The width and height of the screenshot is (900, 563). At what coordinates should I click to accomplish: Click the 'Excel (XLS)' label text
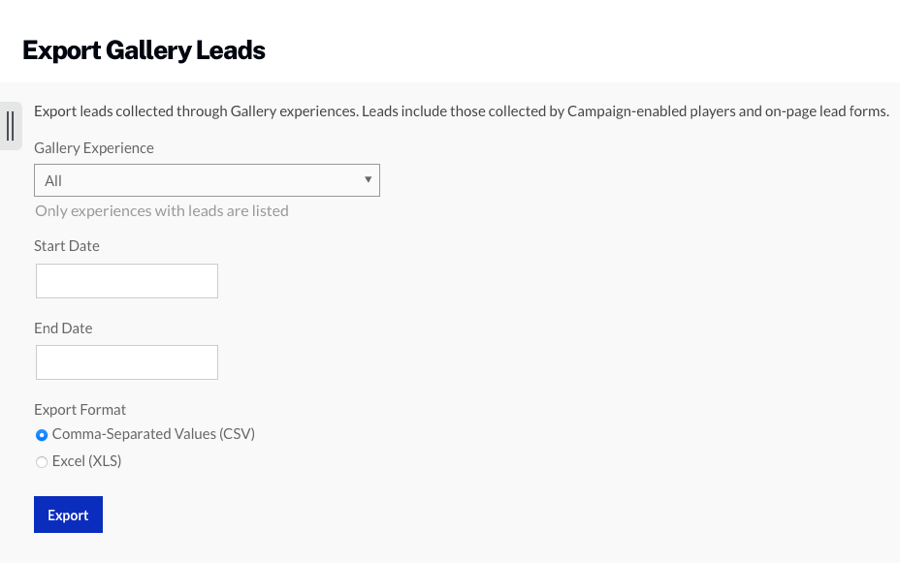87,461
